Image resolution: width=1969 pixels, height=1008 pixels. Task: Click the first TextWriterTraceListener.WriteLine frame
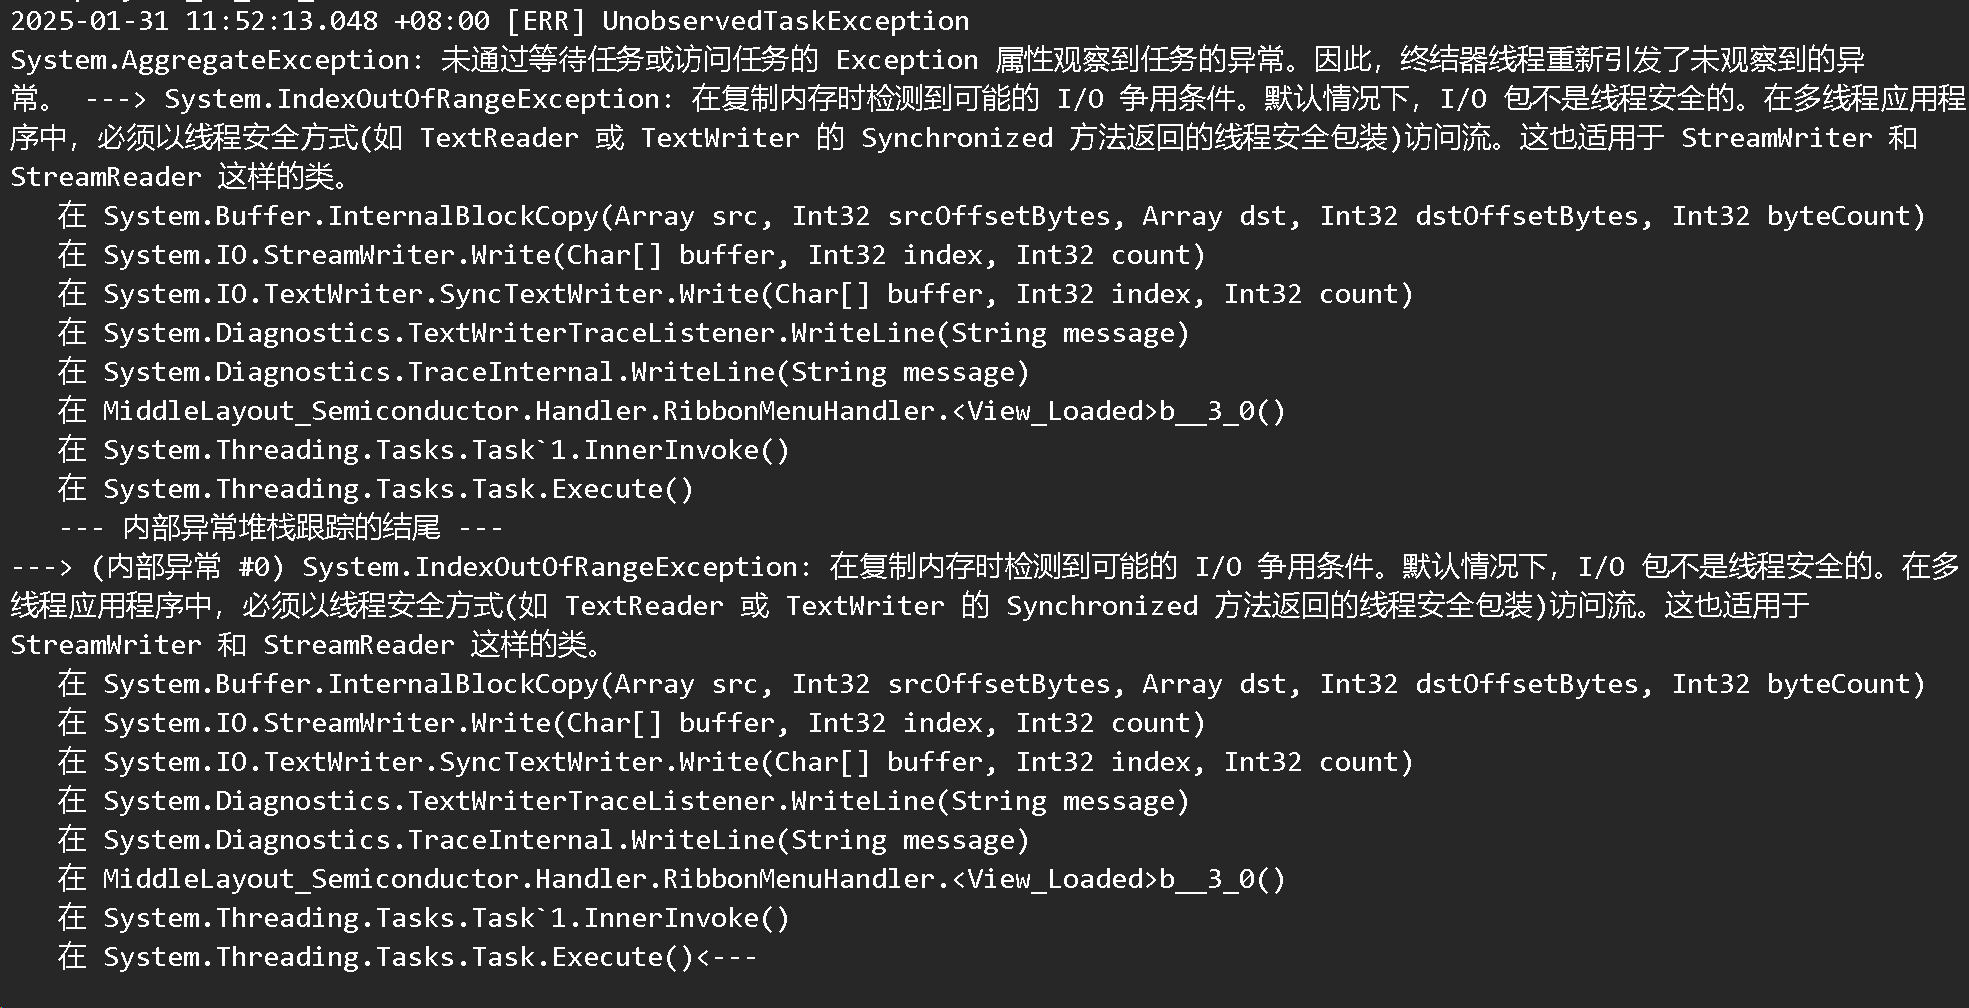[623, 333]
